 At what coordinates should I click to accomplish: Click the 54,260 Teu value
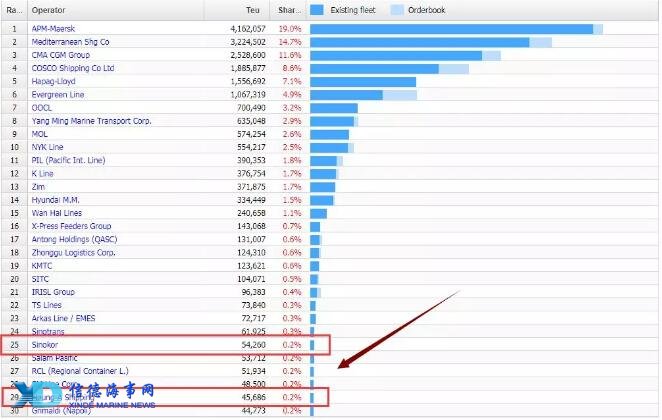pos(253,344)
